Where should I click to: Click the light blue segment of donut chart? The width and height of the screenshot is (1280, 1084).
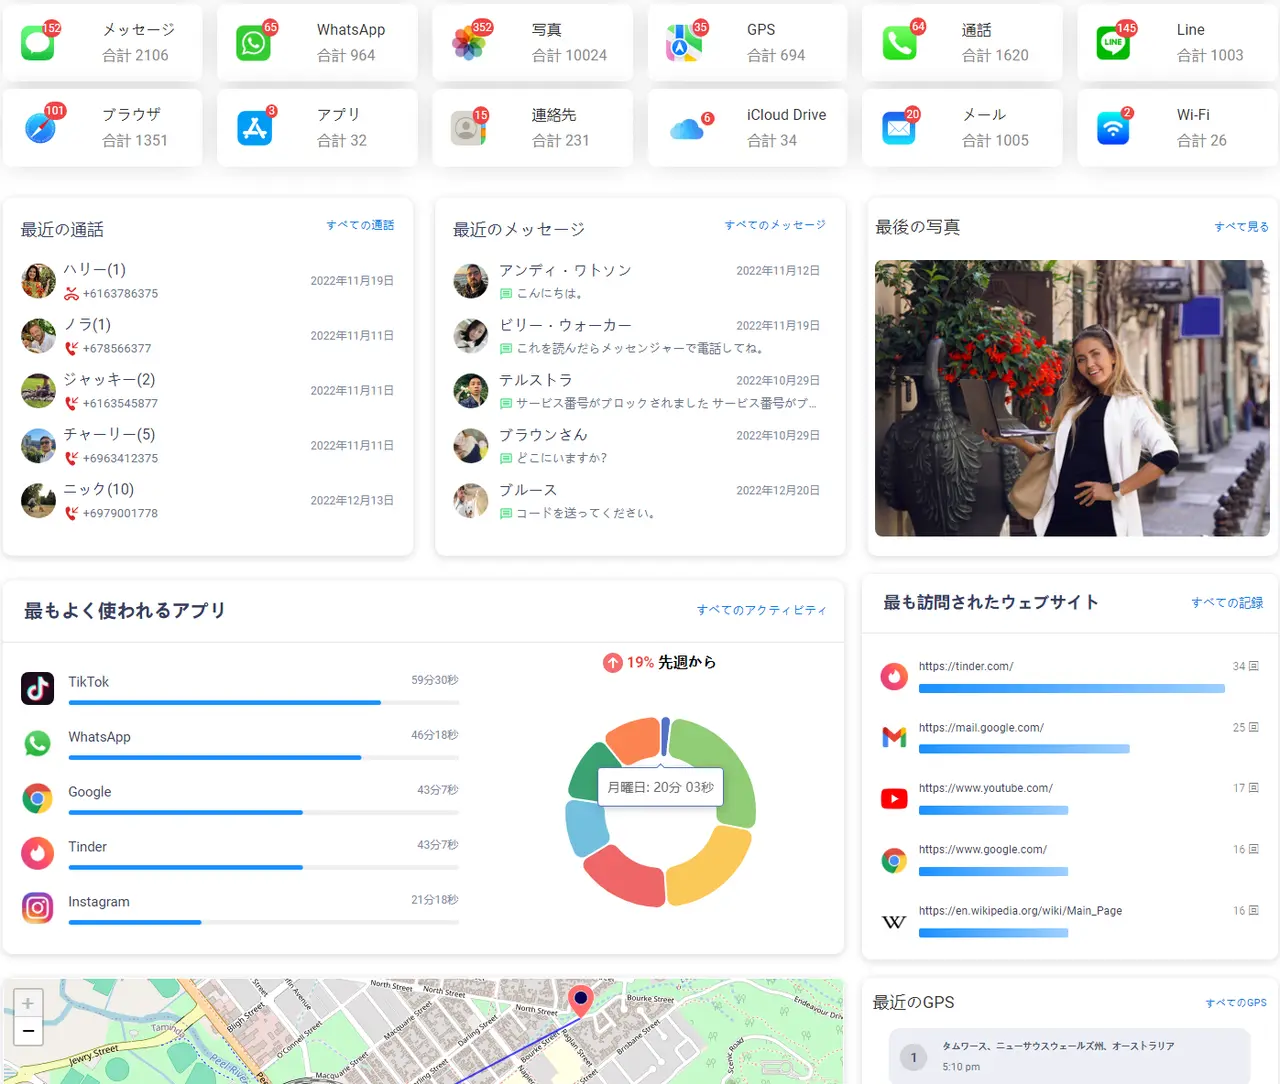585,828
